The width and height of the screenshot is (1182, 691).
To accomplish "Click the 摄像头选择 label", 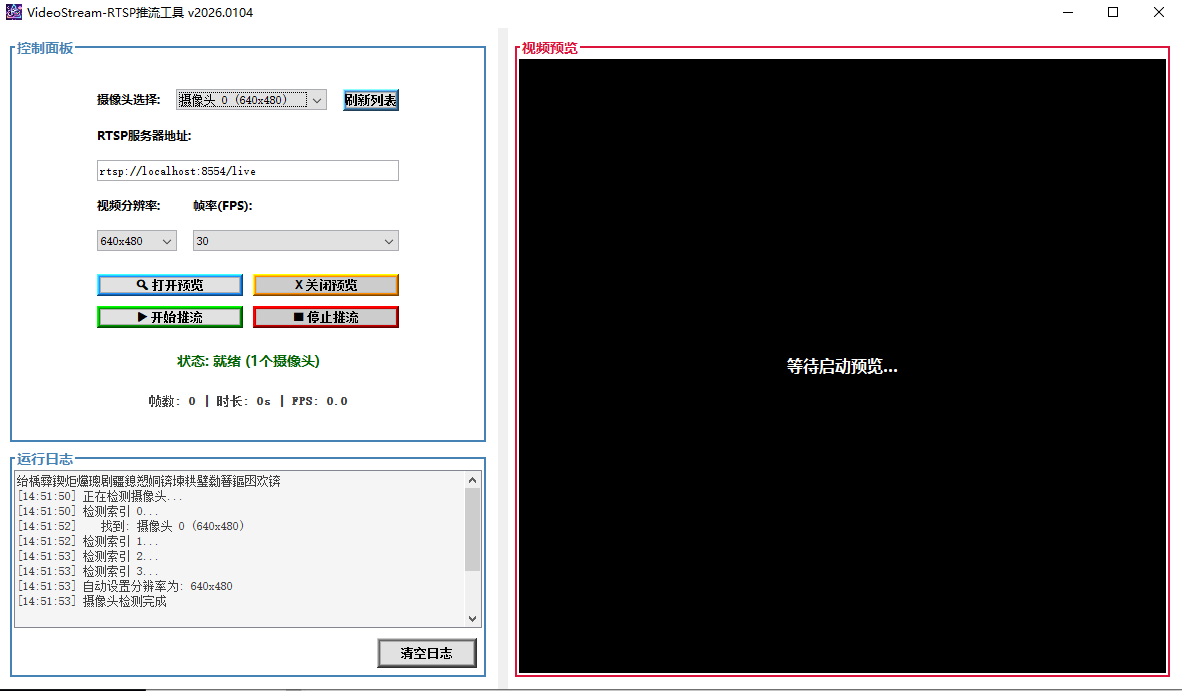I will coord(128,99).
